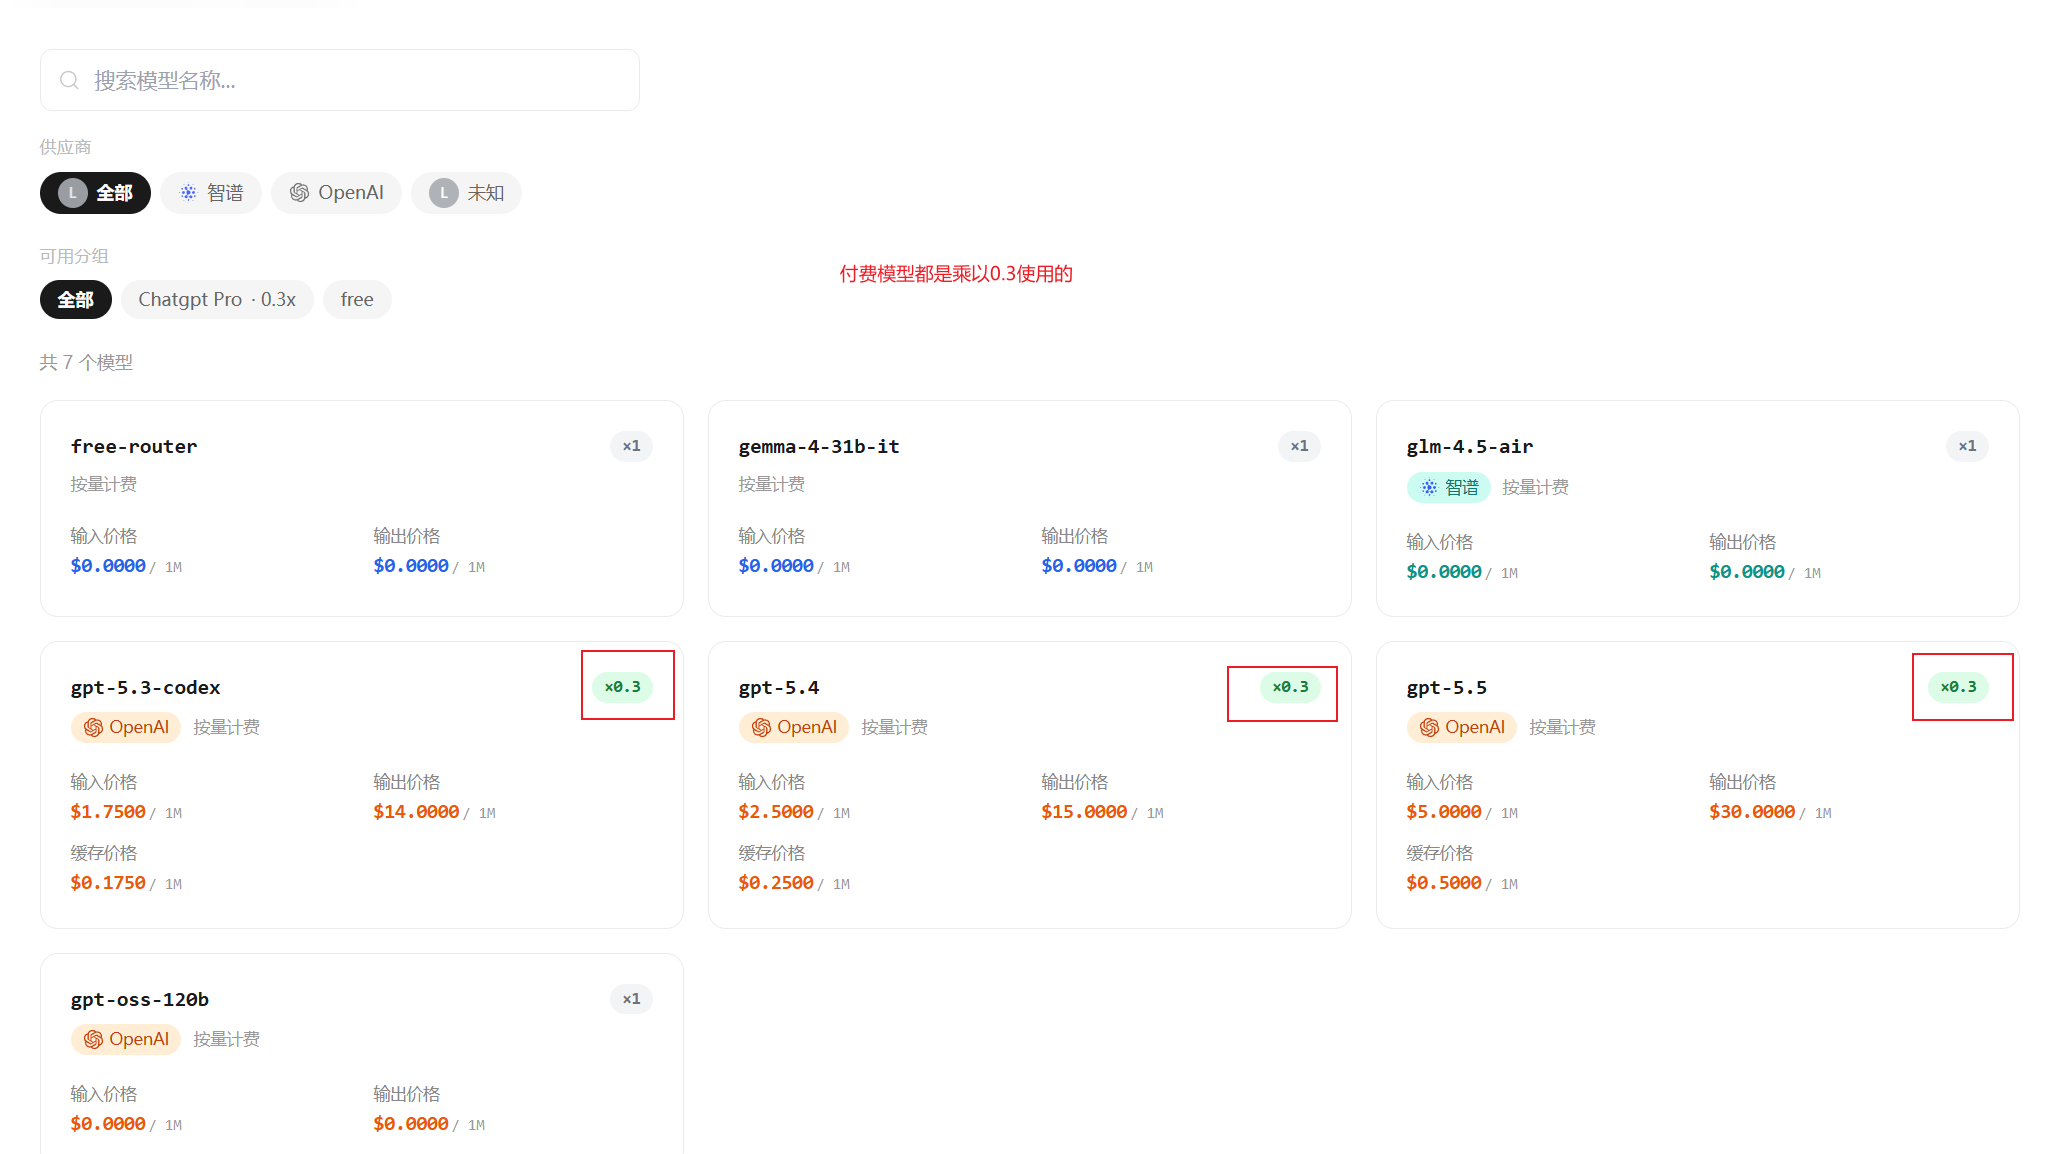Click the ×1 badge on gemma-4-31b-it
The width and height of the screenshot is (2068, 1154).
1299,446
